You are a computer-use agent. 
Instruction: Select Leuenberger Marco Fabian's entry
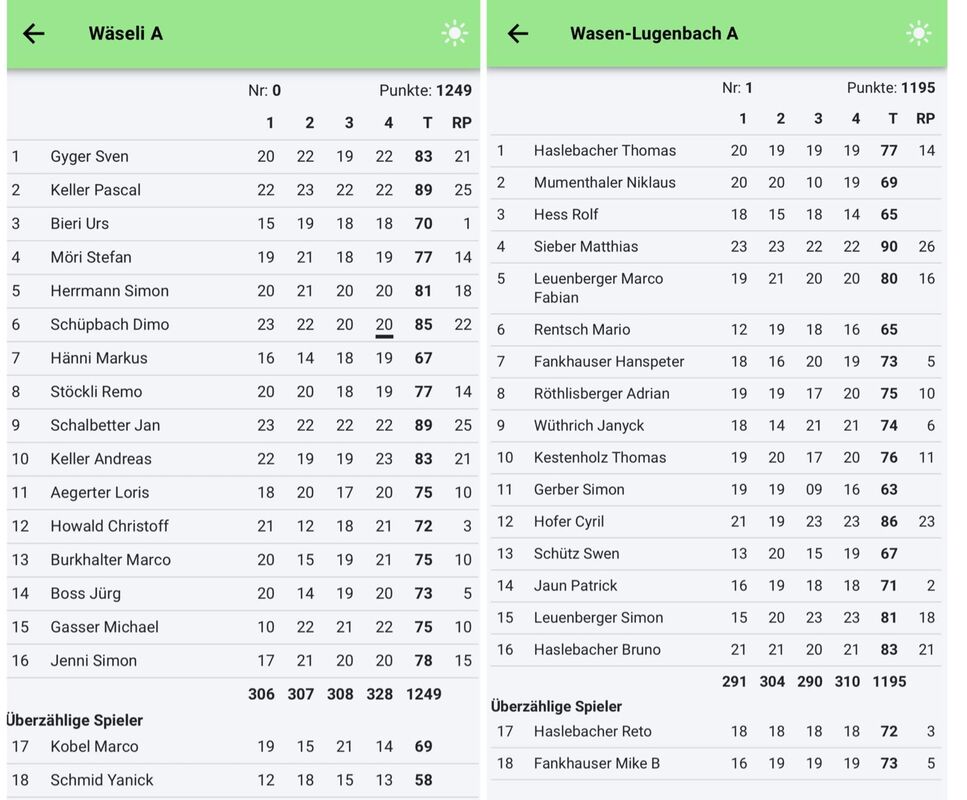[598, 287]
